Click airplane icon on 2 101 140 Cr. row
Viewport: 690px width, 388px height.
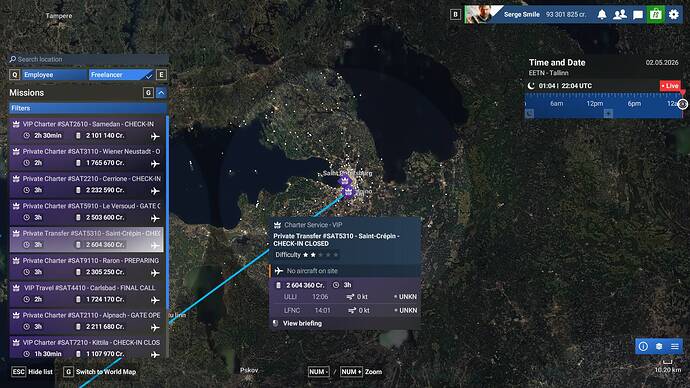[155, 136]
